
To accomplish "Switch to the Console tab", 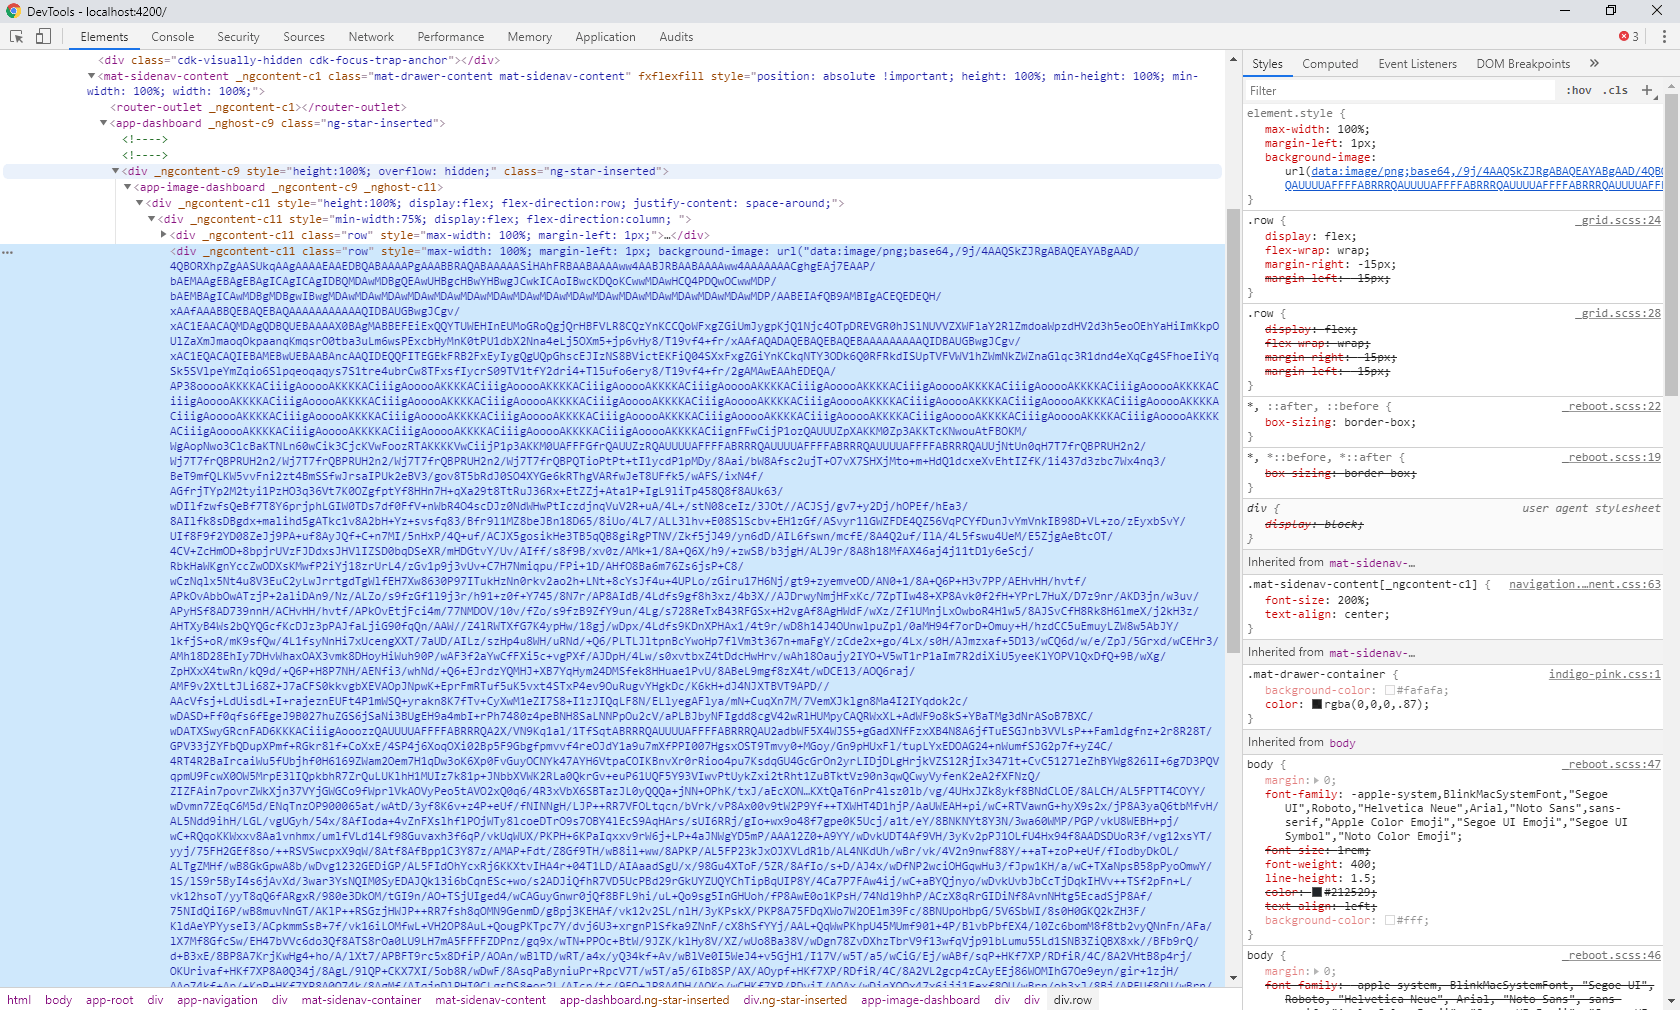I will pyautogui.click(x=172, y=36).
